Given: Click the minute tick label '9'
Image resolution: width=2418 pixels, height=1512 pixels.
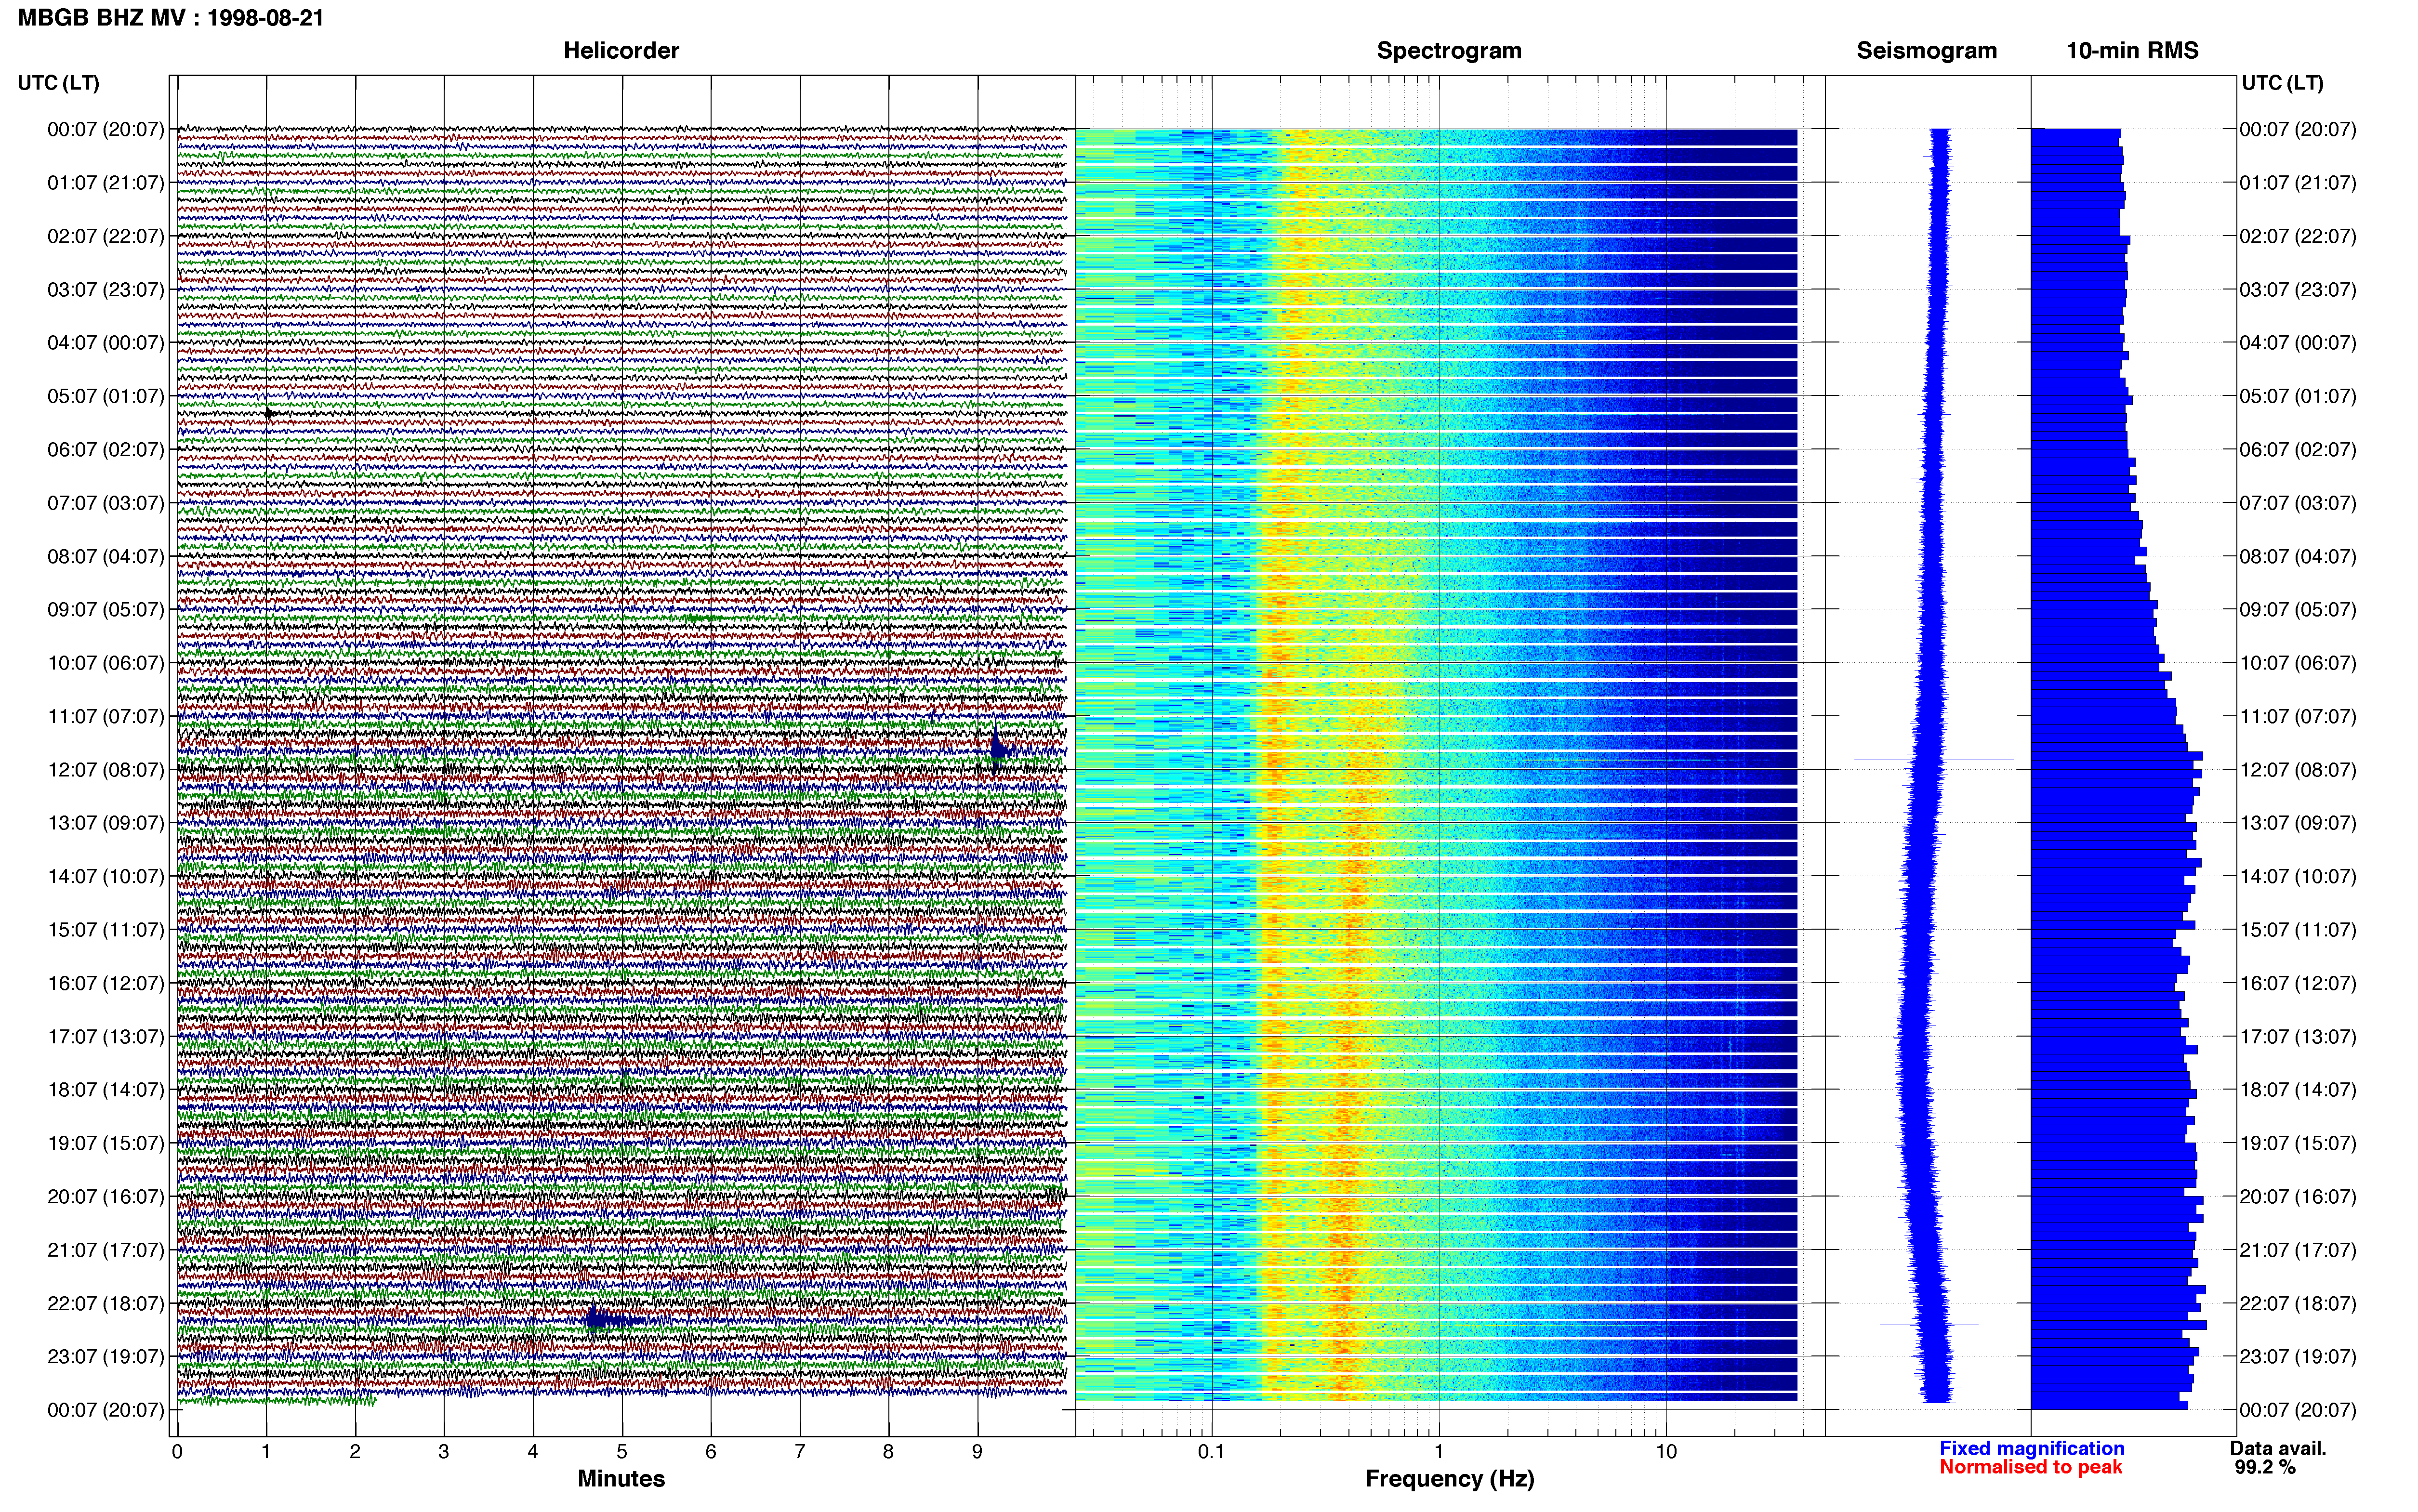Looking at the screenshot, I should (x=977, y=1452).
